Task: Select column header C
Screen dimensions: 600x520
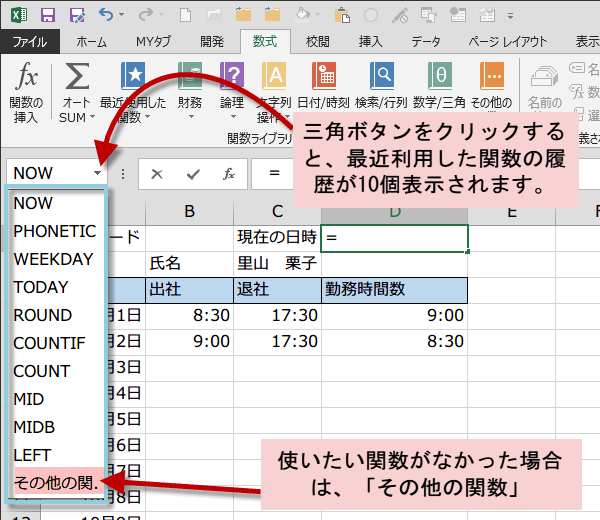Action: 277,211
